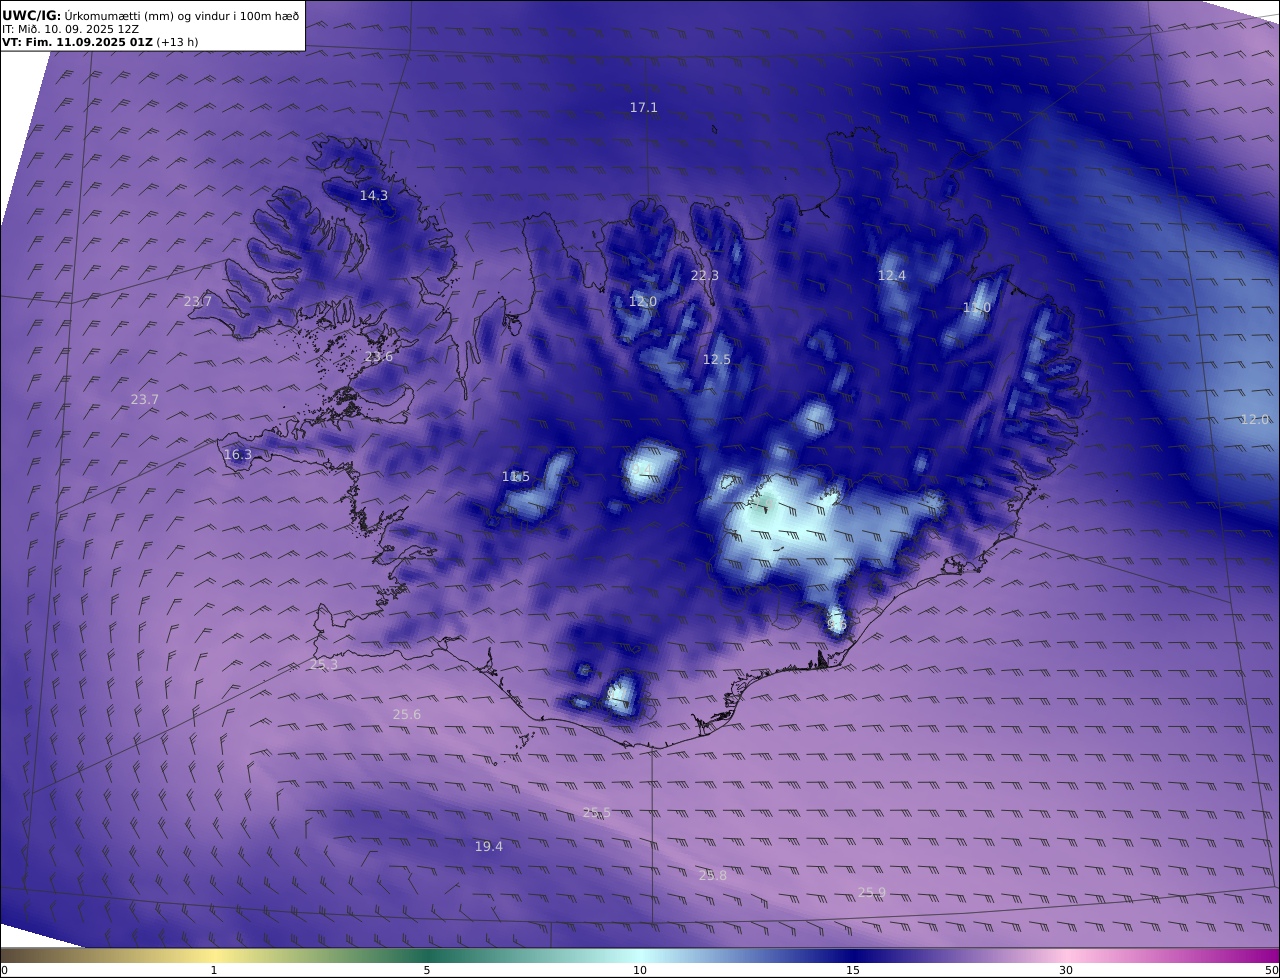
Task: Click the colorbar tick label 10
Action: [x=640, y=971]
